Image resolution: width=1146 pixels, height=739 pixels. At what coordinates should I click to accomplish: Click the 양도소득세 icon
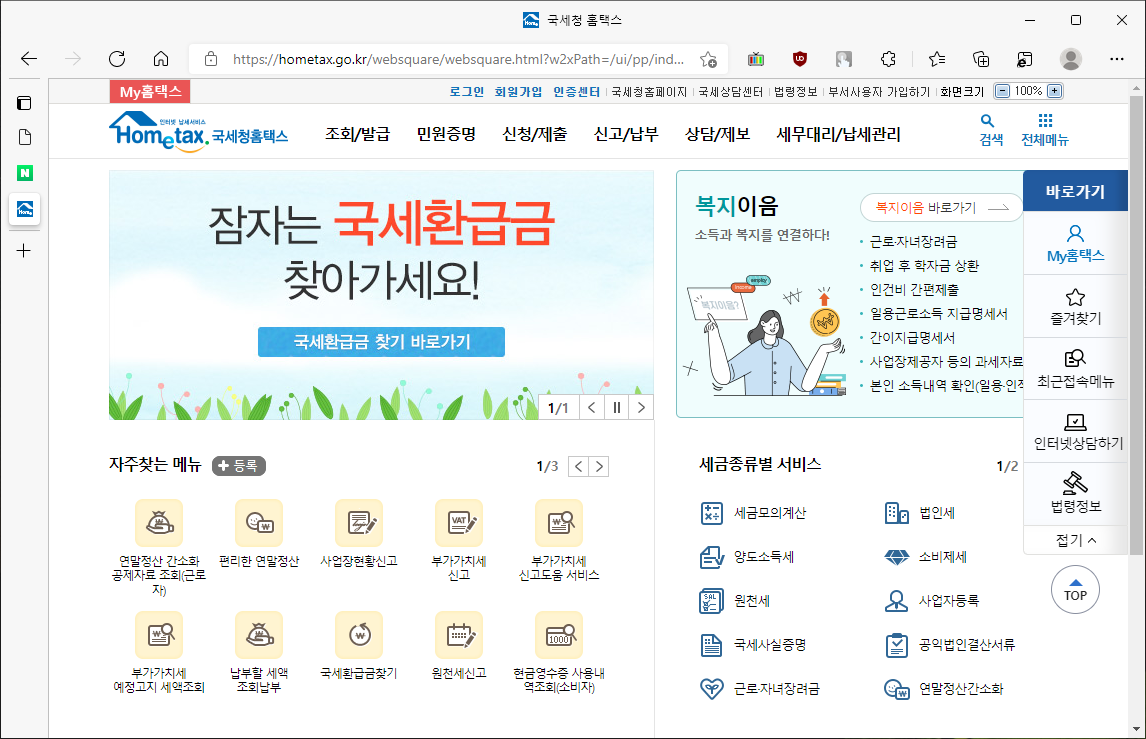(x=711, y=557)
